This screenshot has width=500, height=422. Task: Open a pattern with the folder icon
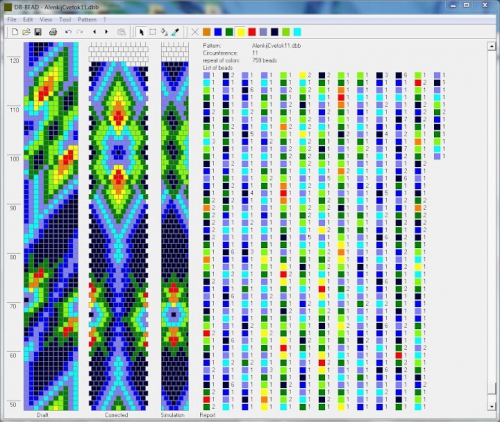coord(26,32)
